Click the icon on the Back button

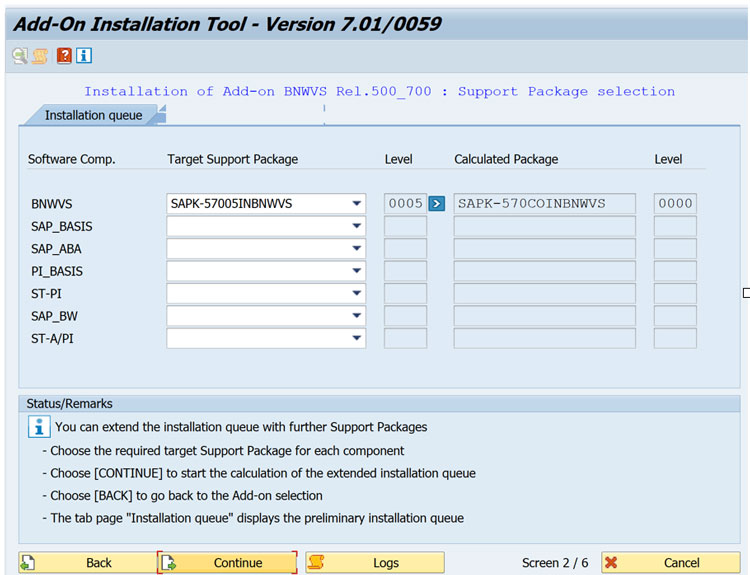pos(28,563)
